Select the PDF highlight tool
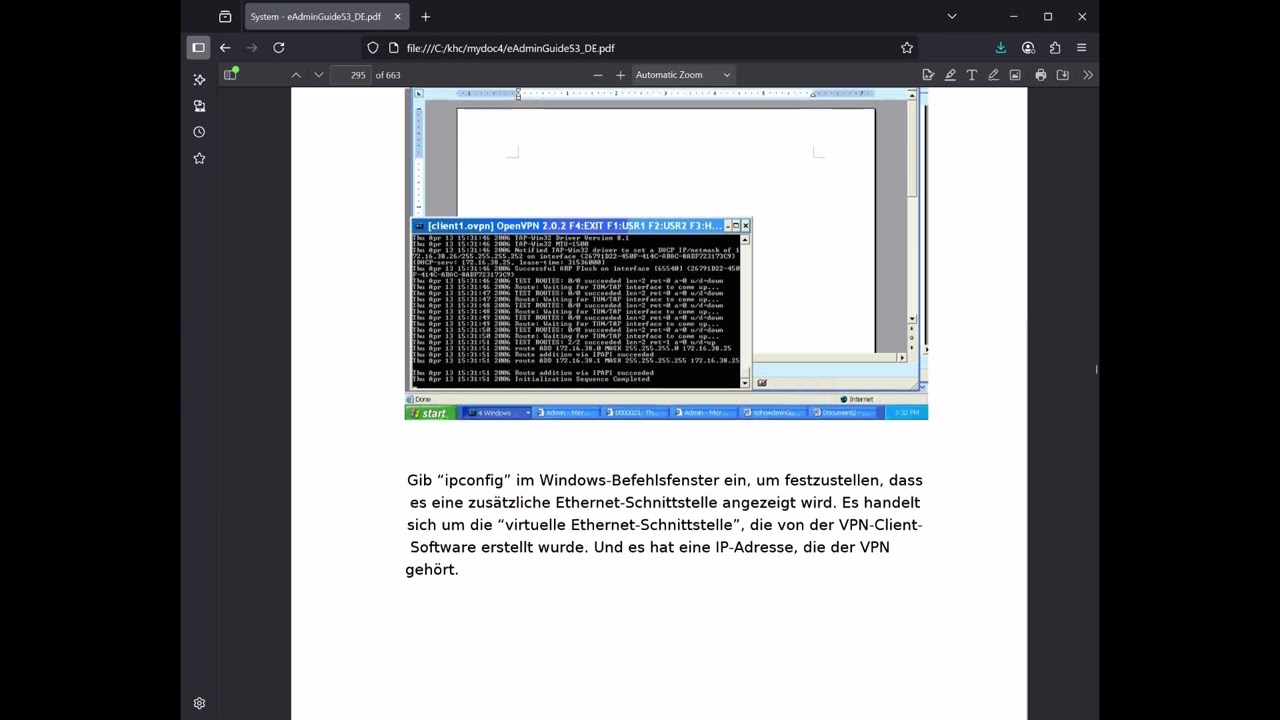Viewport: 1280px width, 720px height. pos(950,75)
